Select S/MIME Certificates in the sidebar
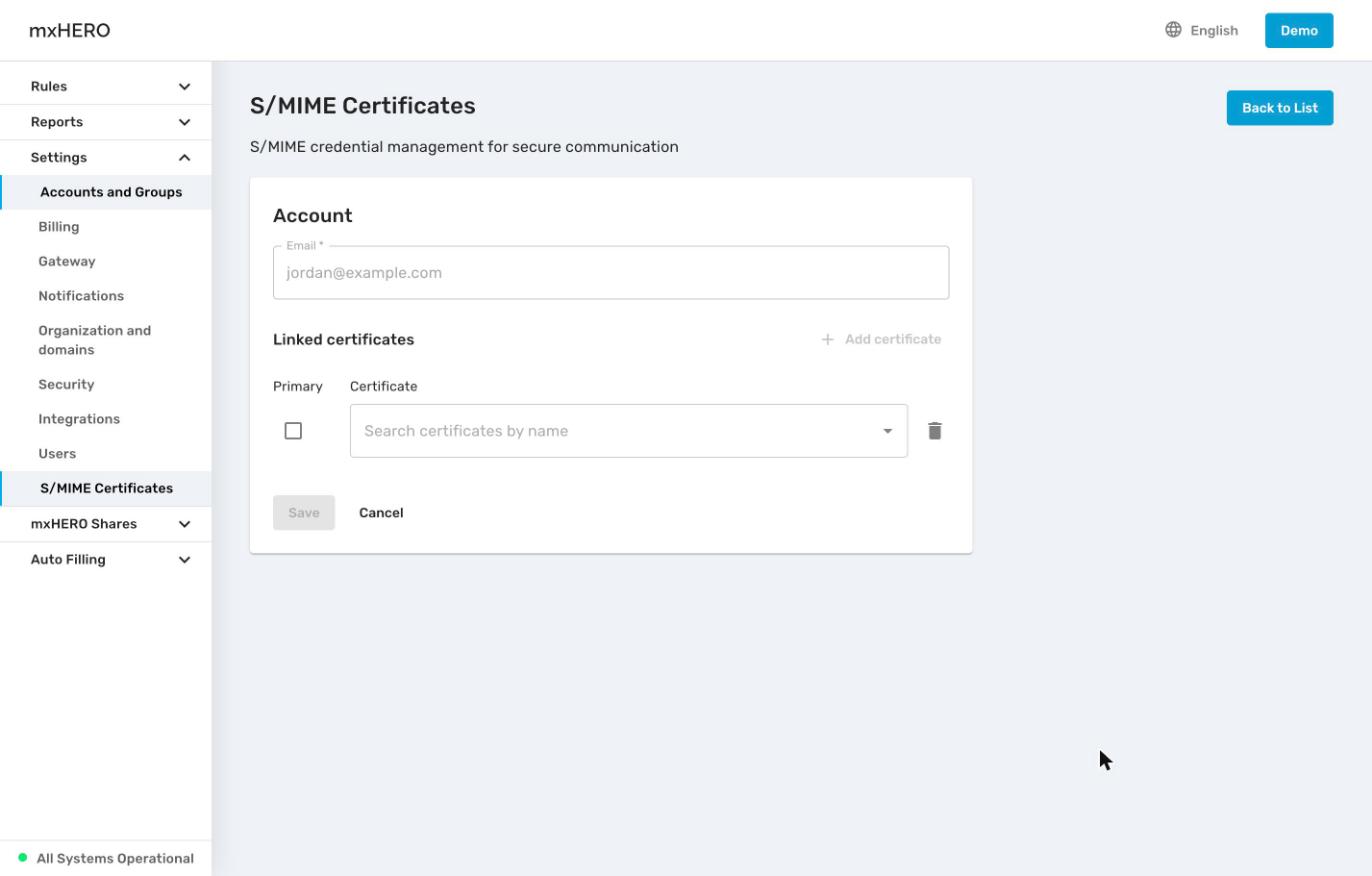This screenshot has height=876, width=1372. pos(106,488)
